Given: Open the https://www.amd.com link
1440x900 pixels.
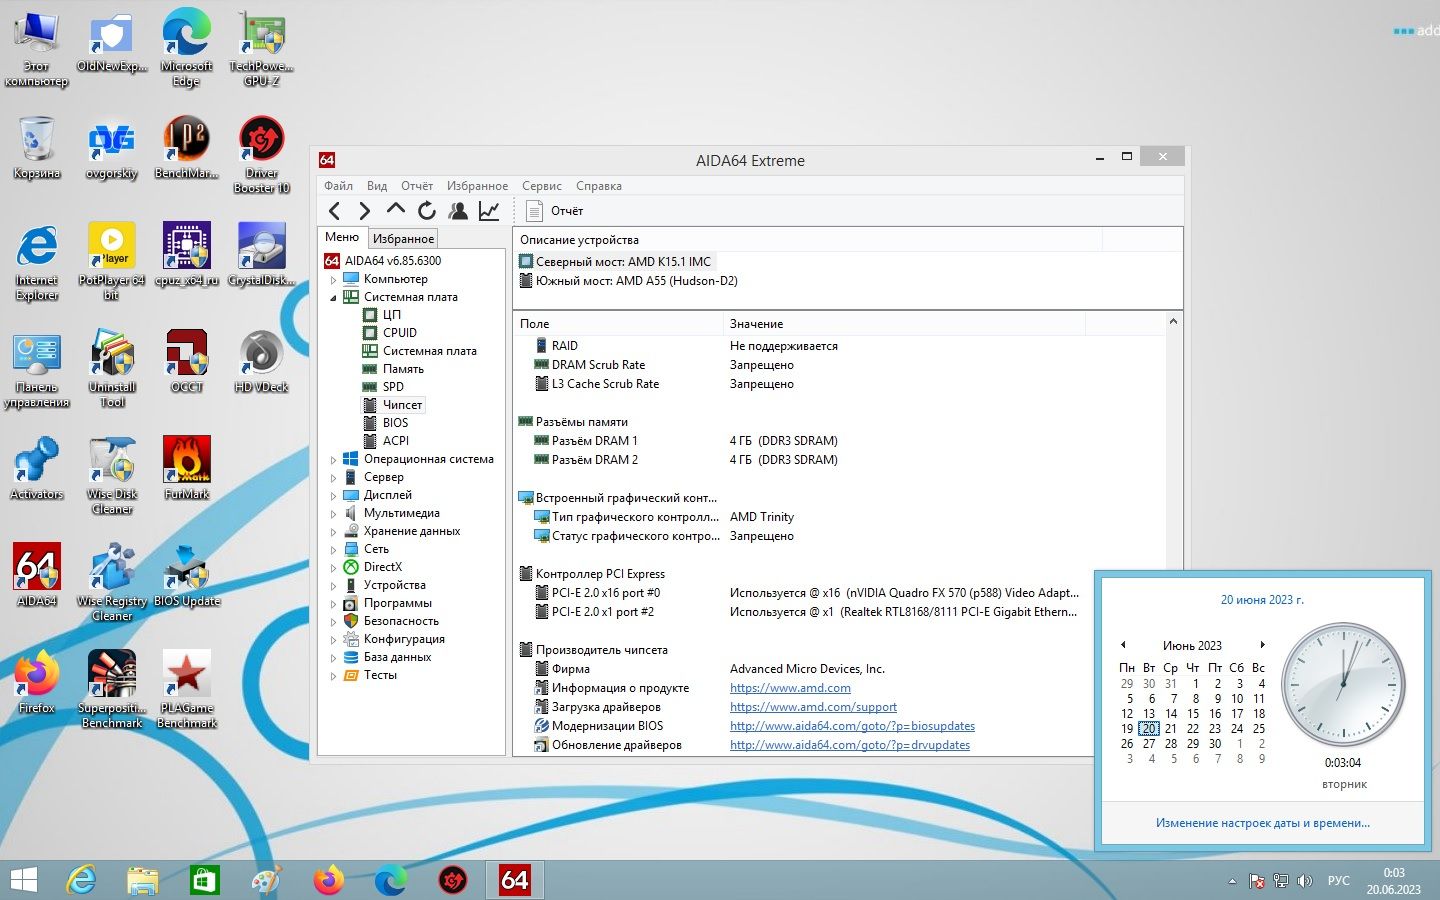Looking at the screenshot, I should pyautogui.click(x=790, y=688).
